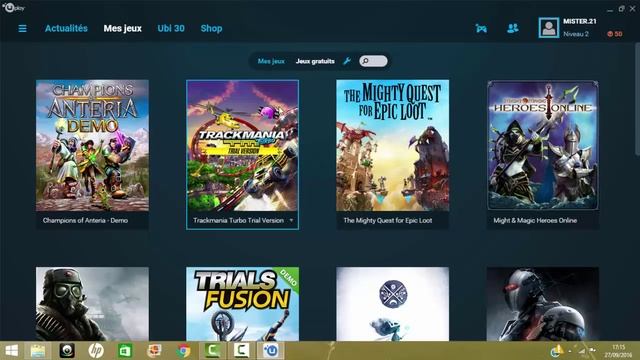The width and height of the screenshot is (640, 360).
Task: Open Windows Store in taskbar
Action: (x=125, y=351)
